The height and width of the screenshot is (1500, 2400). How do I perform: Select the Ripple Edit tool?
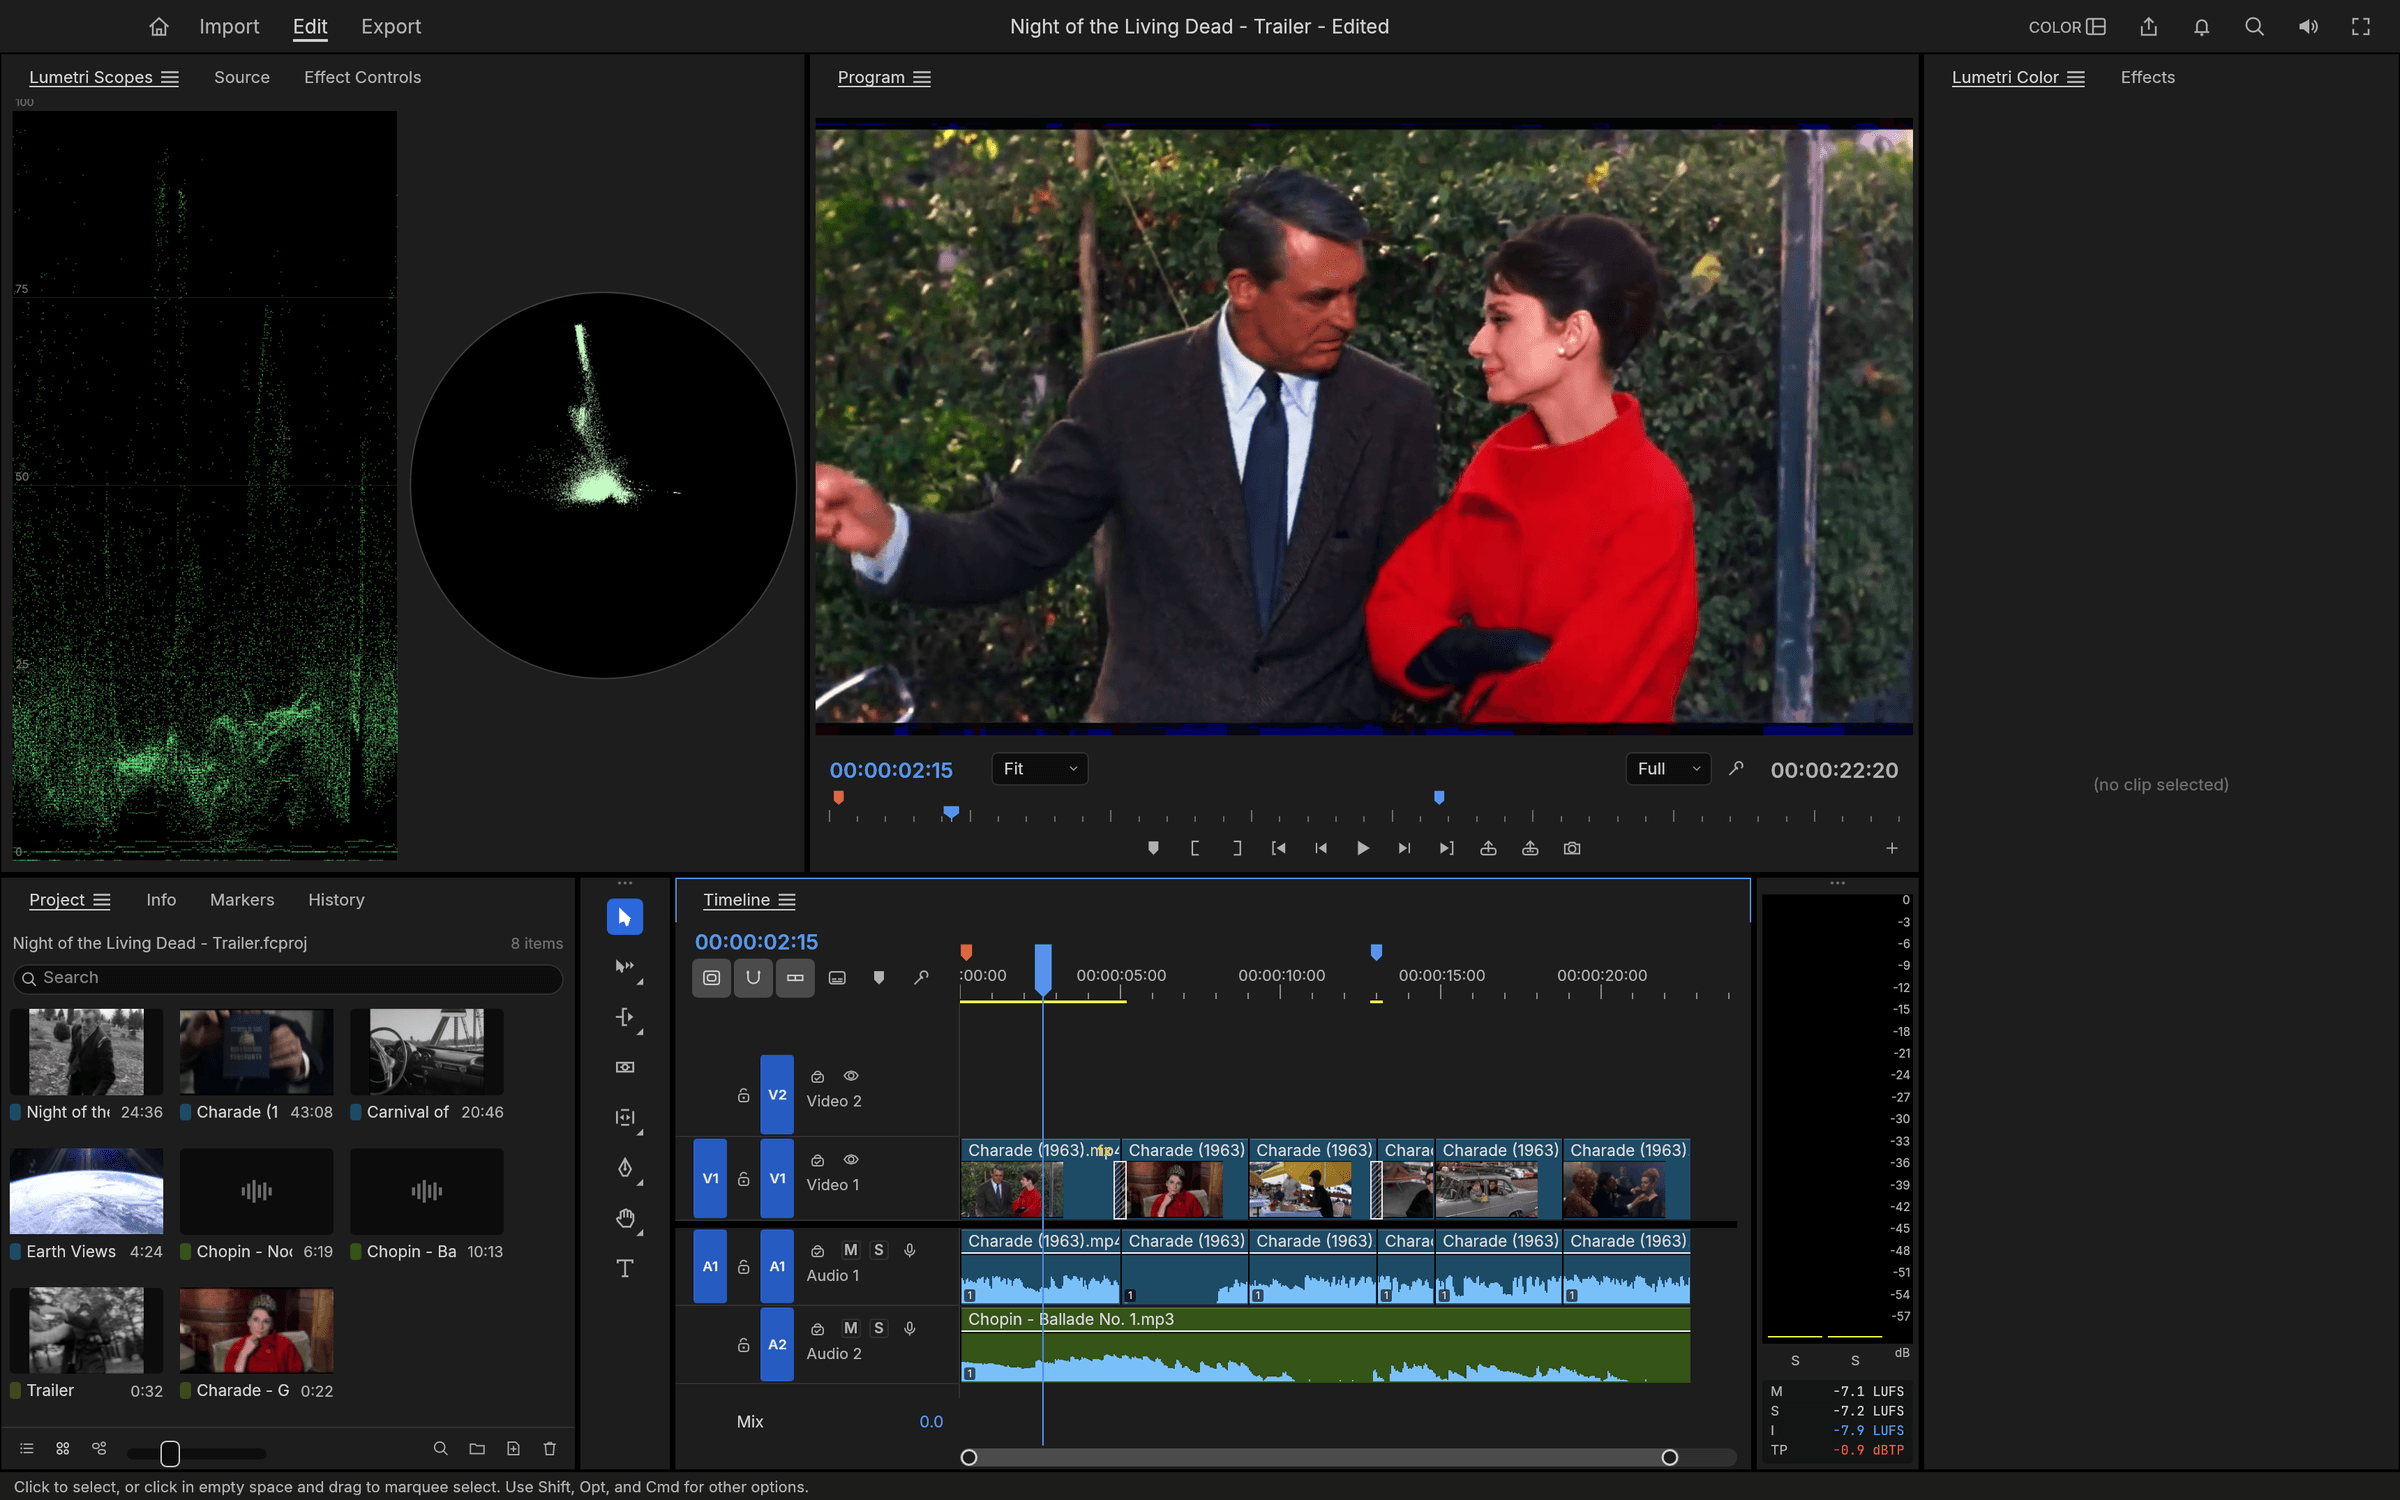click(x=624, y=1017)
